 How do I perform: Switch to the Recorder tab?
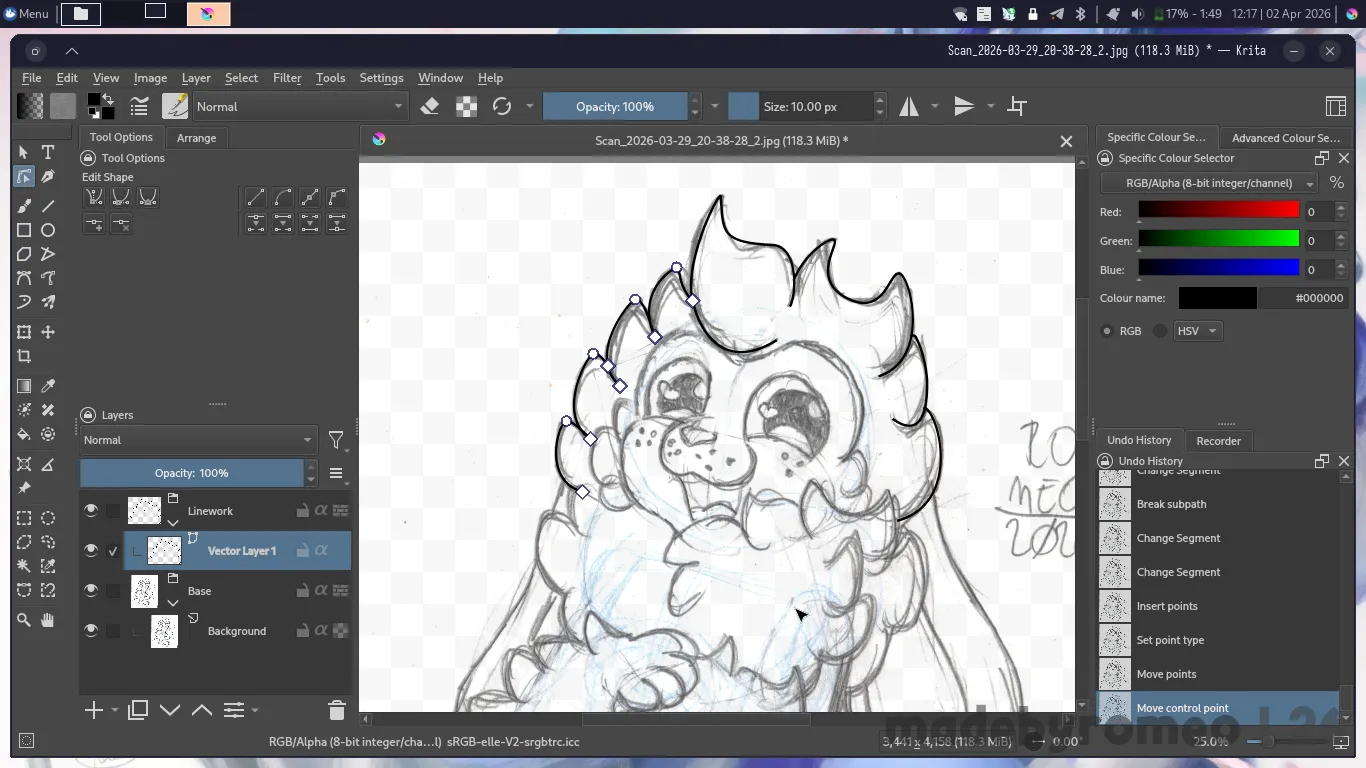[x=1218, y=441]
